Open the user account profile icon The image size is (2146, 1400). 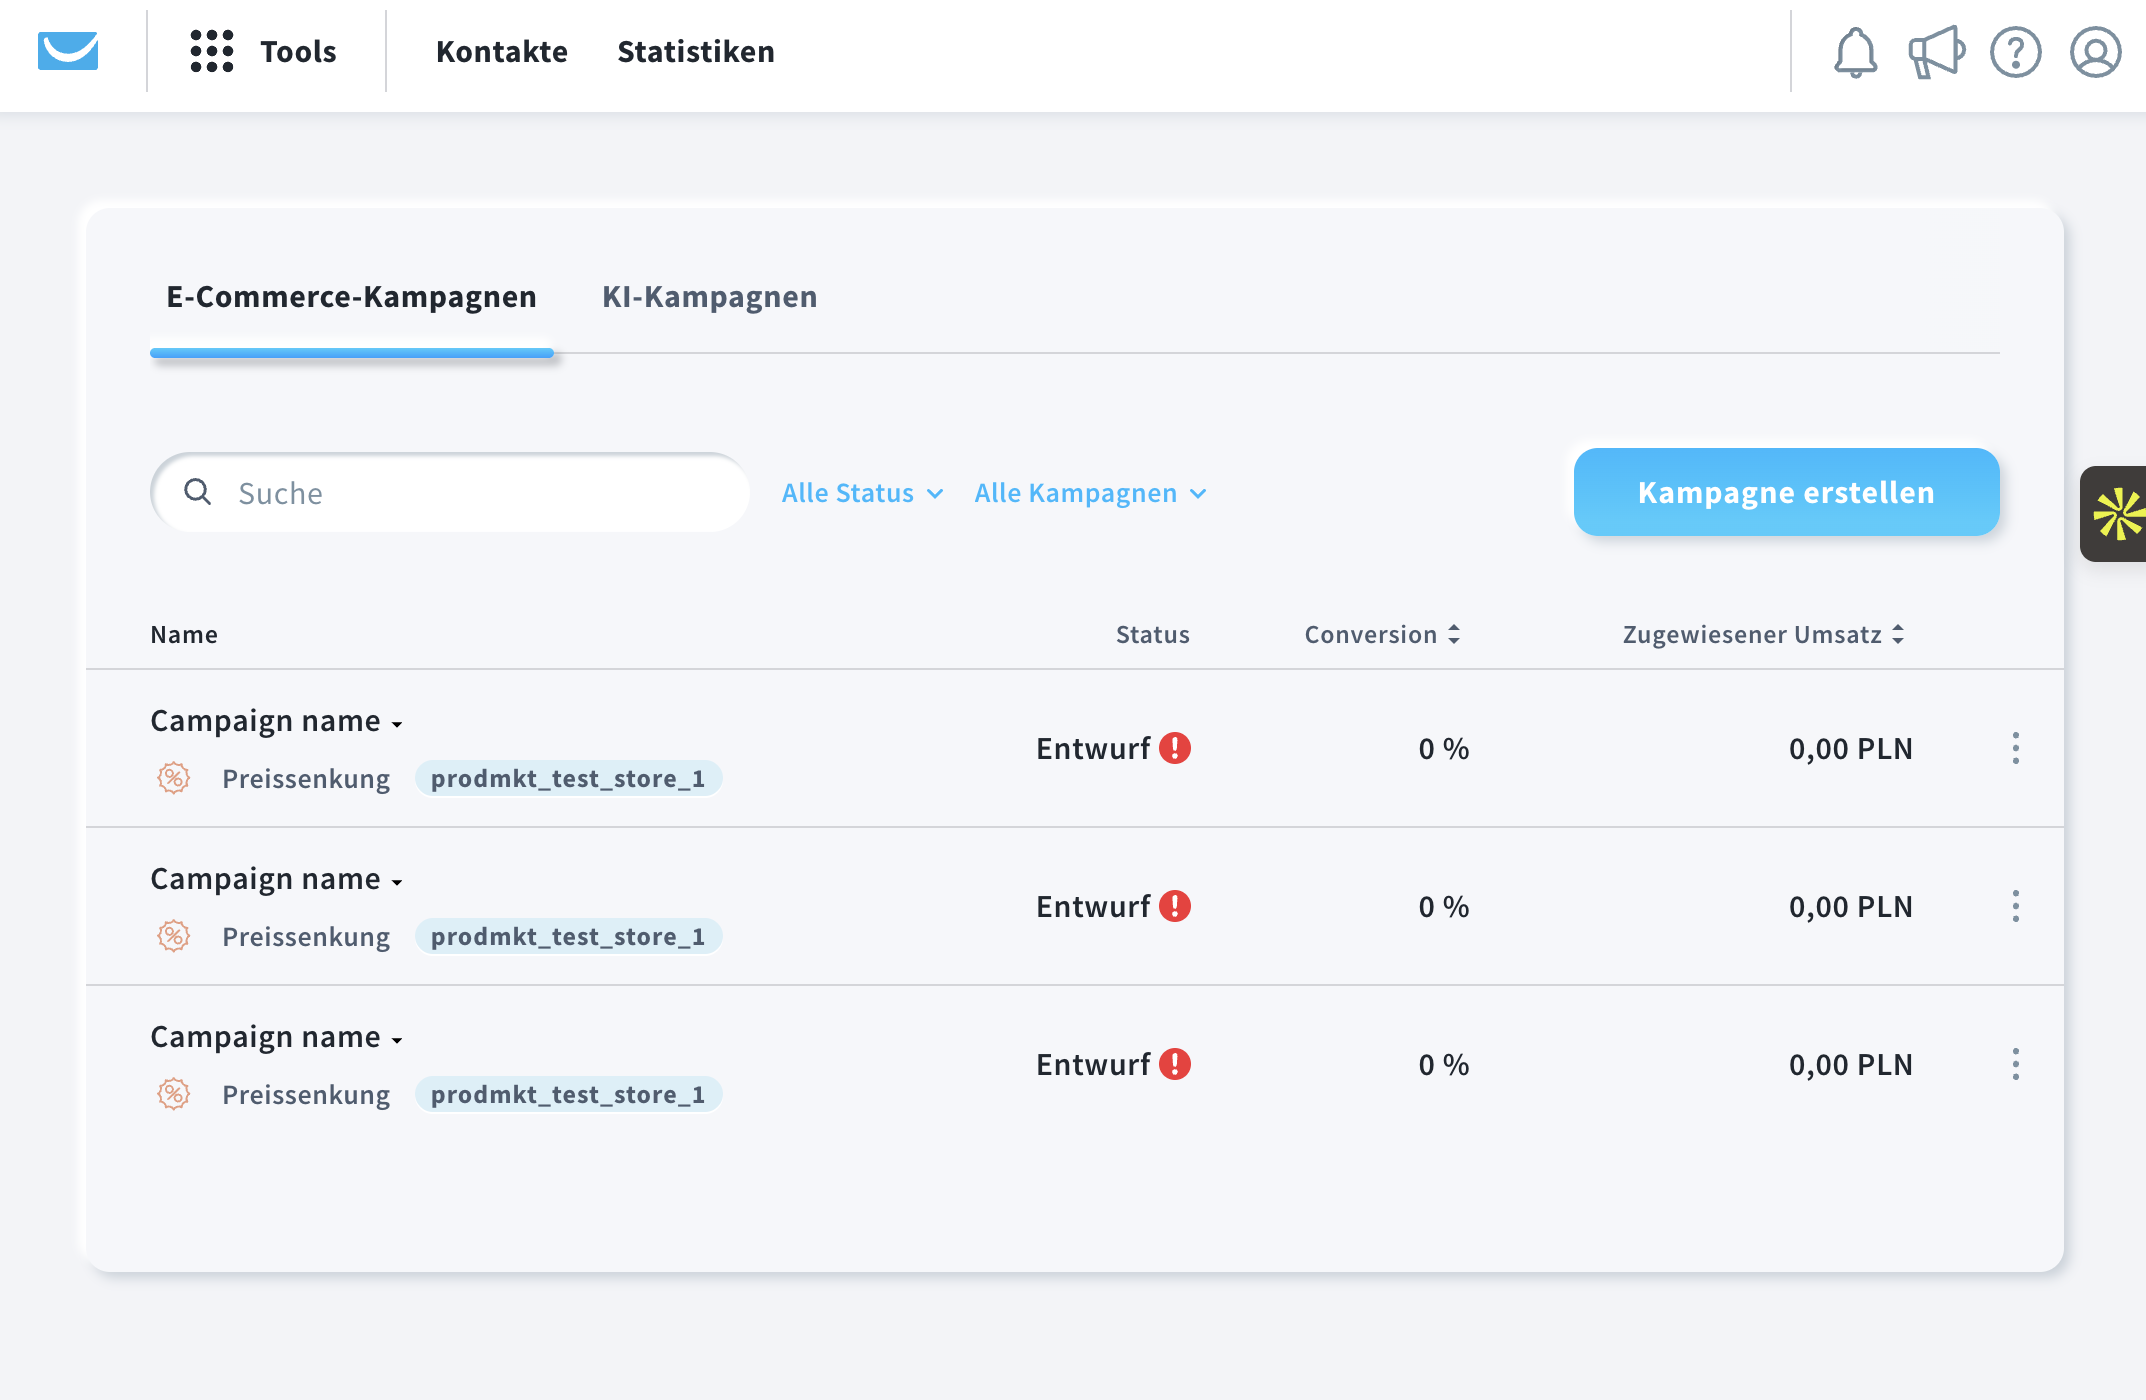pos(2095,52)
